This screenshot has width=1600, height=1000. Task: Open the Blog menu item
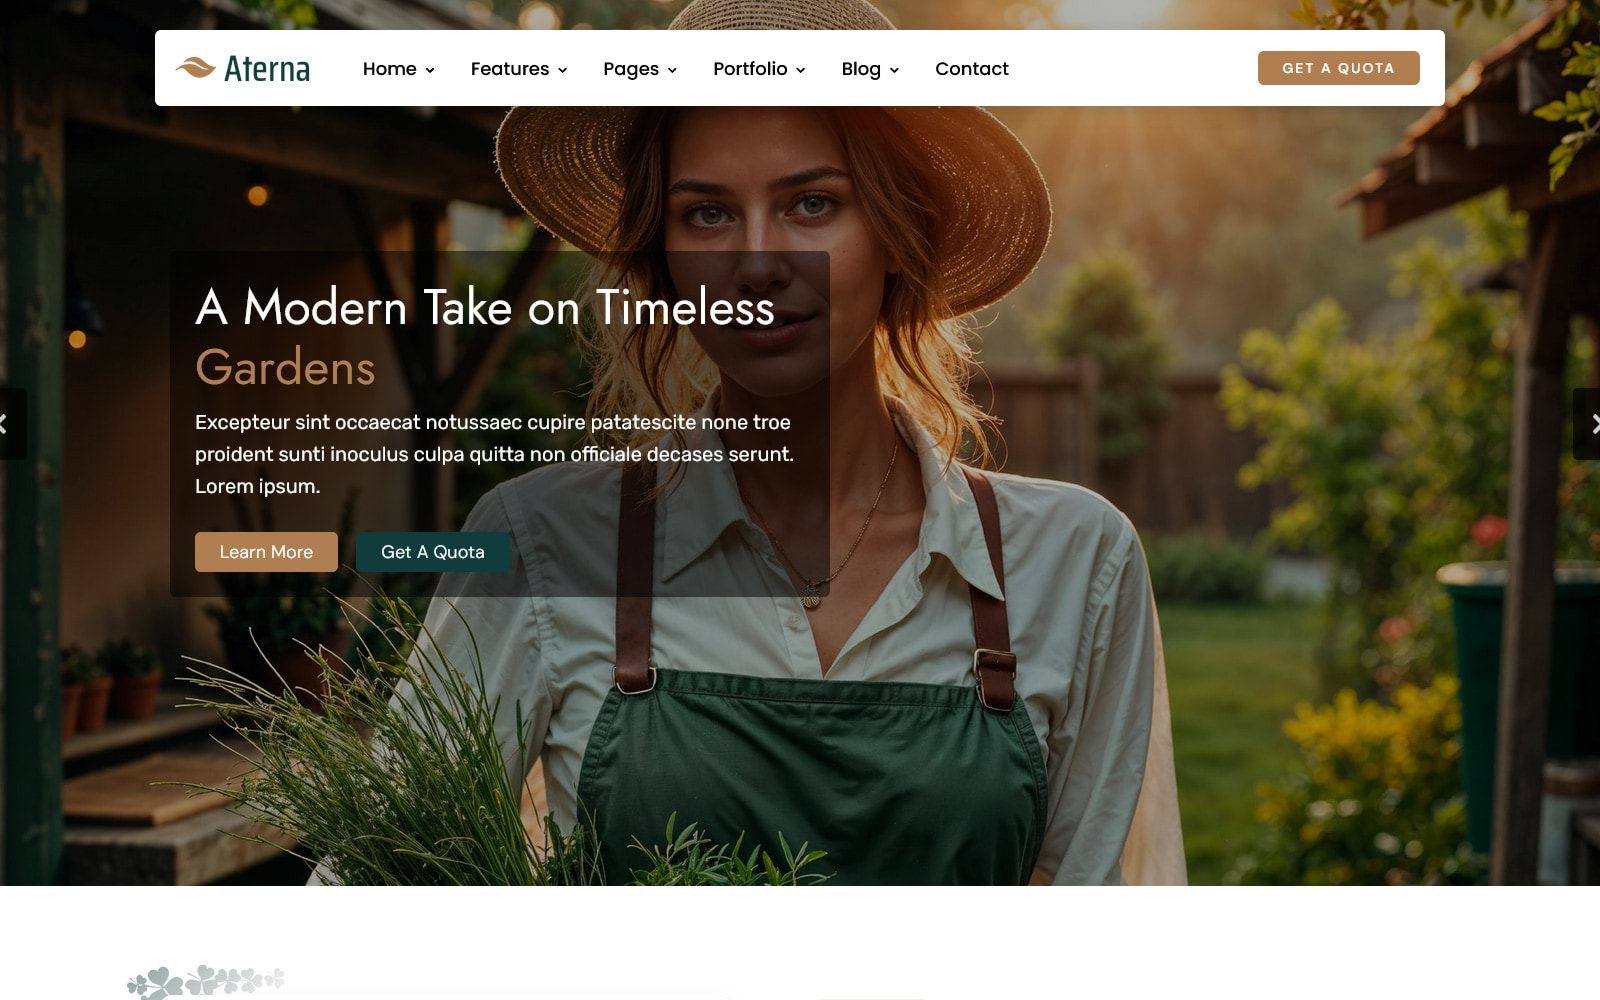(x=861, y=69)
